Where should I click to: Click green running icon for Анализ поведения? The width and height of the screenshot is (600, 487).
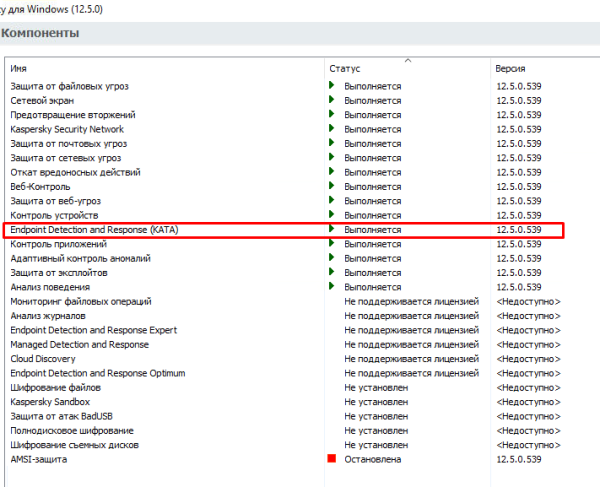click(332, 286)
